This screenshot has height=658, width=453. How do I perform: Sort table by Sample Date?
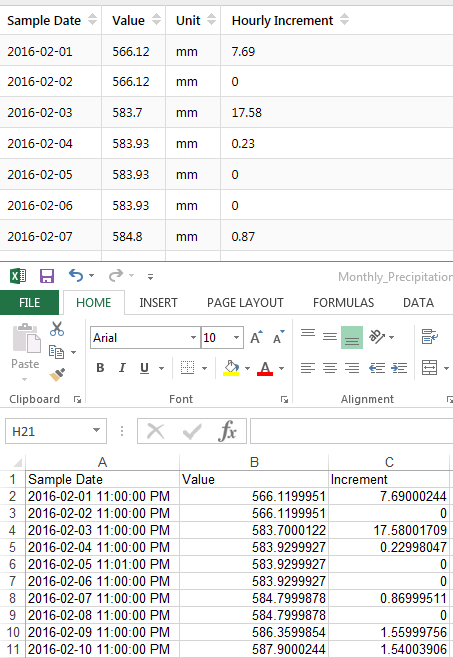coord(92,20)
